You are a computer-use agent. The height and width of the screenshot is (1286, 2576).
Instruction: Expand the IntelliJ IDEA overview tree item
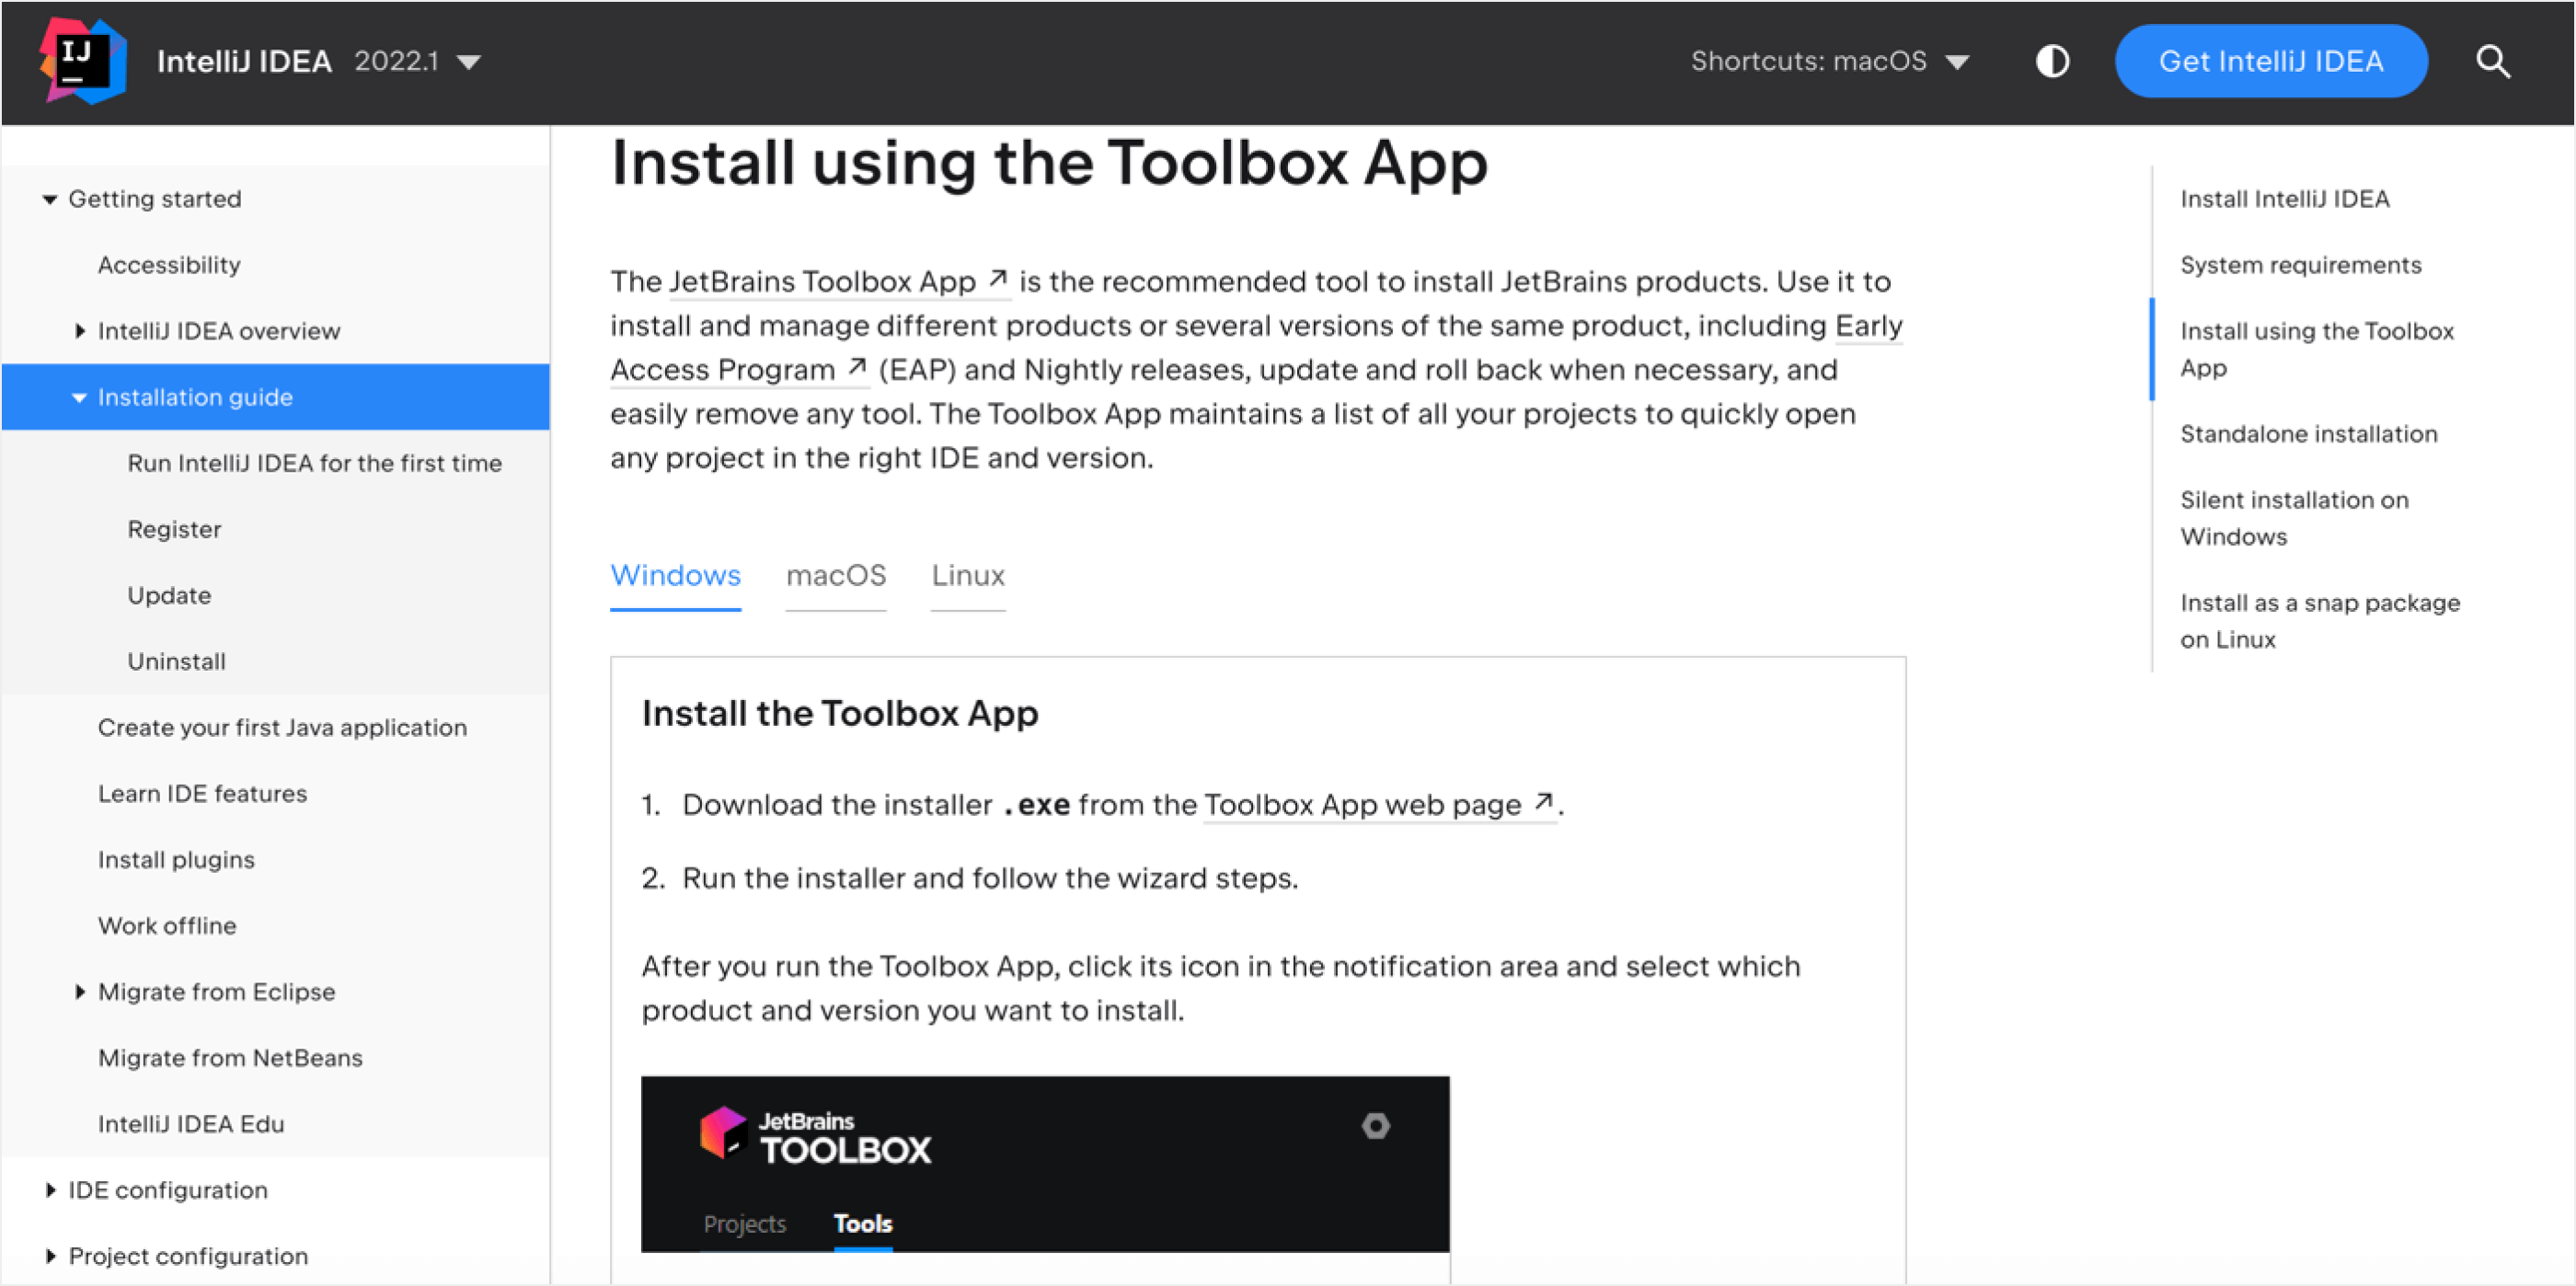pyautogui.click(x=80, y=331)
